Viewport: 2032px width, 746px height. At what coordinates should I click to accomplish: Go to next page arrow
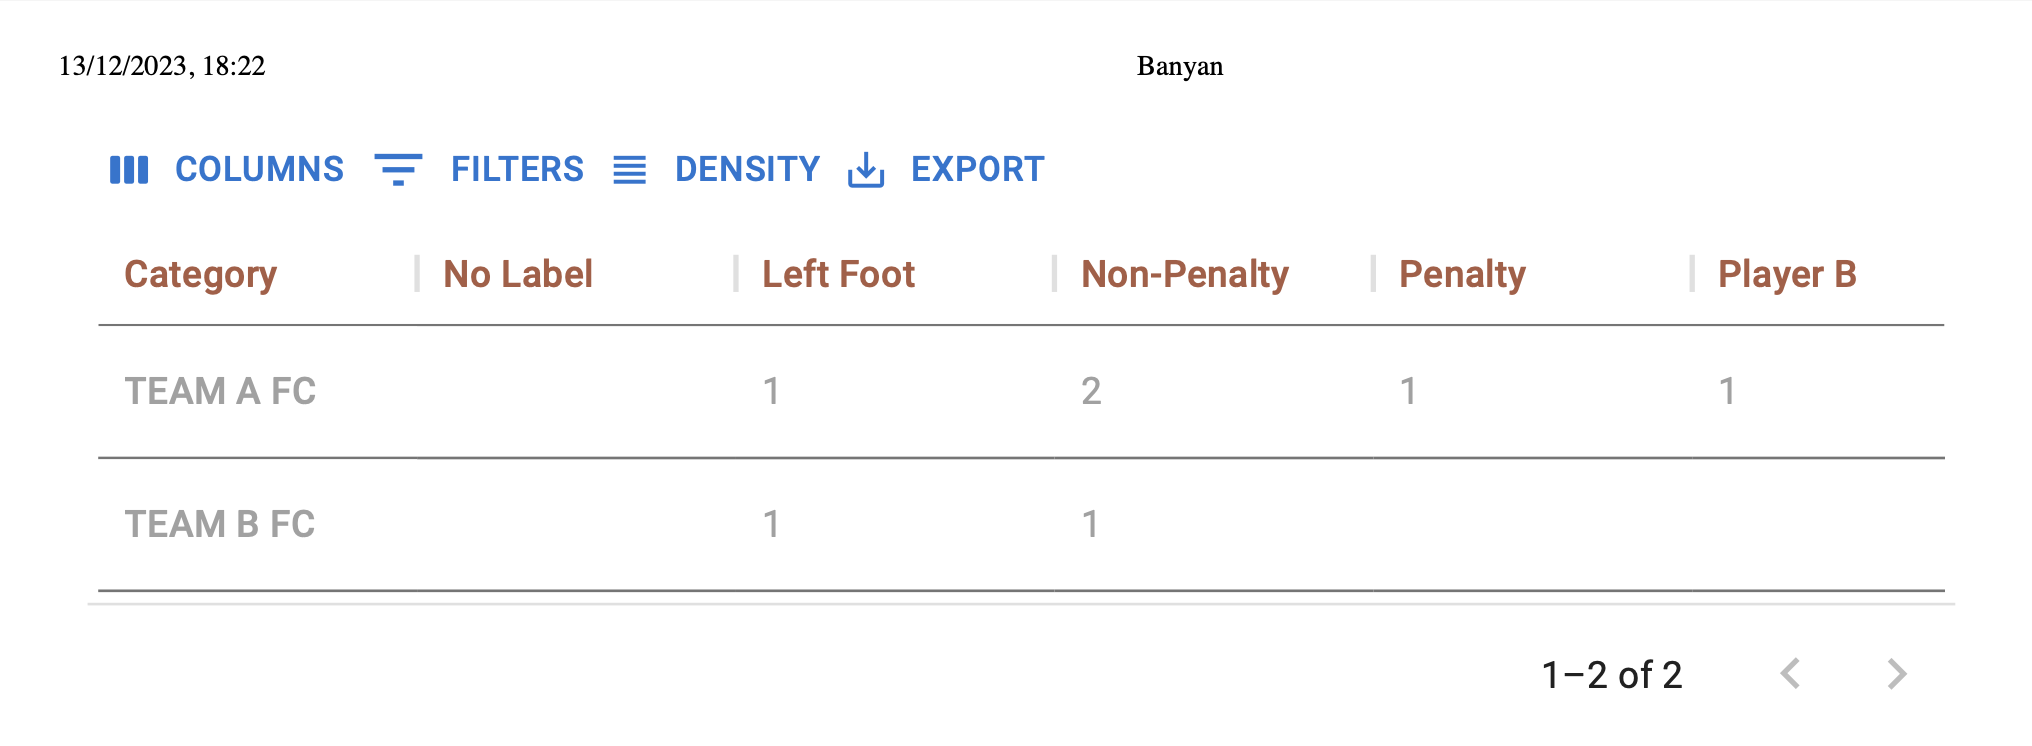(1897, 674)
